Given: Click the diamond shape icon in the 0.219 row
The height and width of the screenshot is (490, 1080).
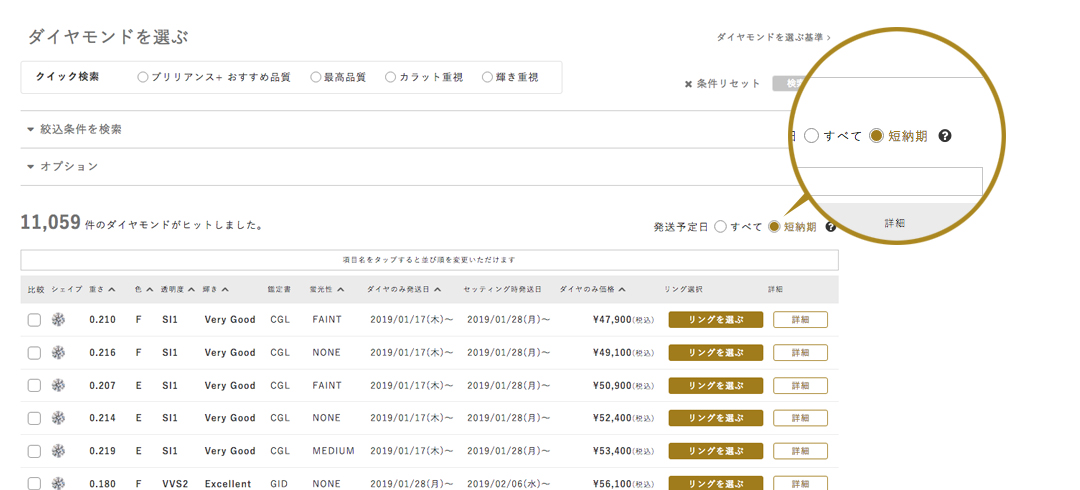Looking at the screenshot, I should coord(59,451).
